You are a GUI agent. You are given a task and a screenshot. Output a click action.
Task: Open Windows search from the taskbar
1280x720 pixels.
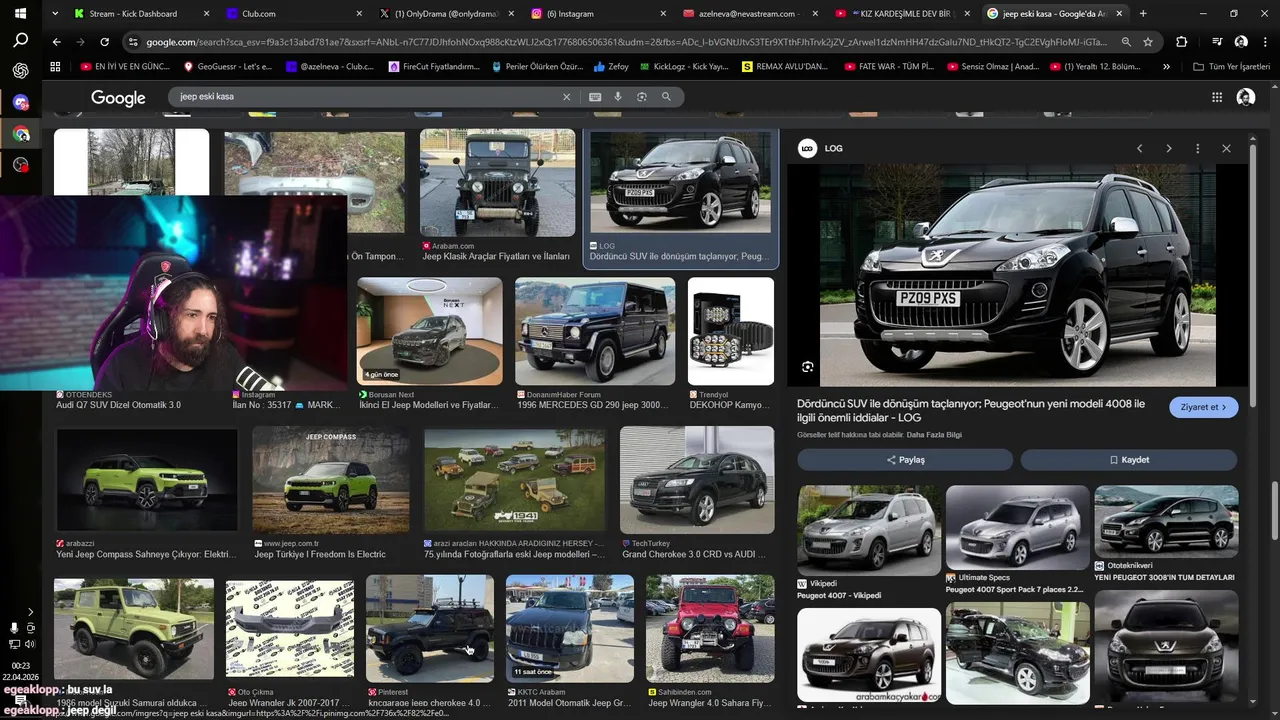click(21, 41)
